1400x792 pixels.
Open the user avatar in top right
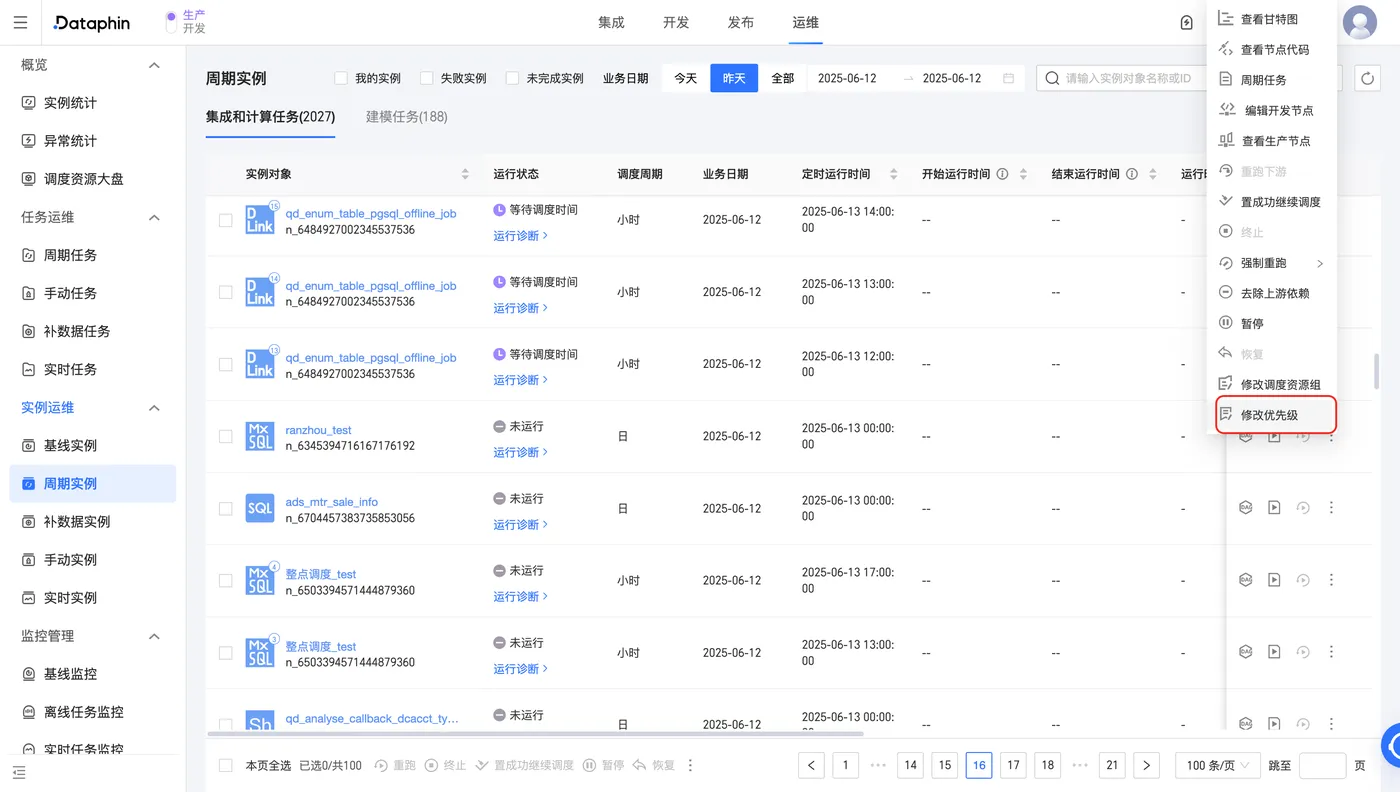(1359, 23)
